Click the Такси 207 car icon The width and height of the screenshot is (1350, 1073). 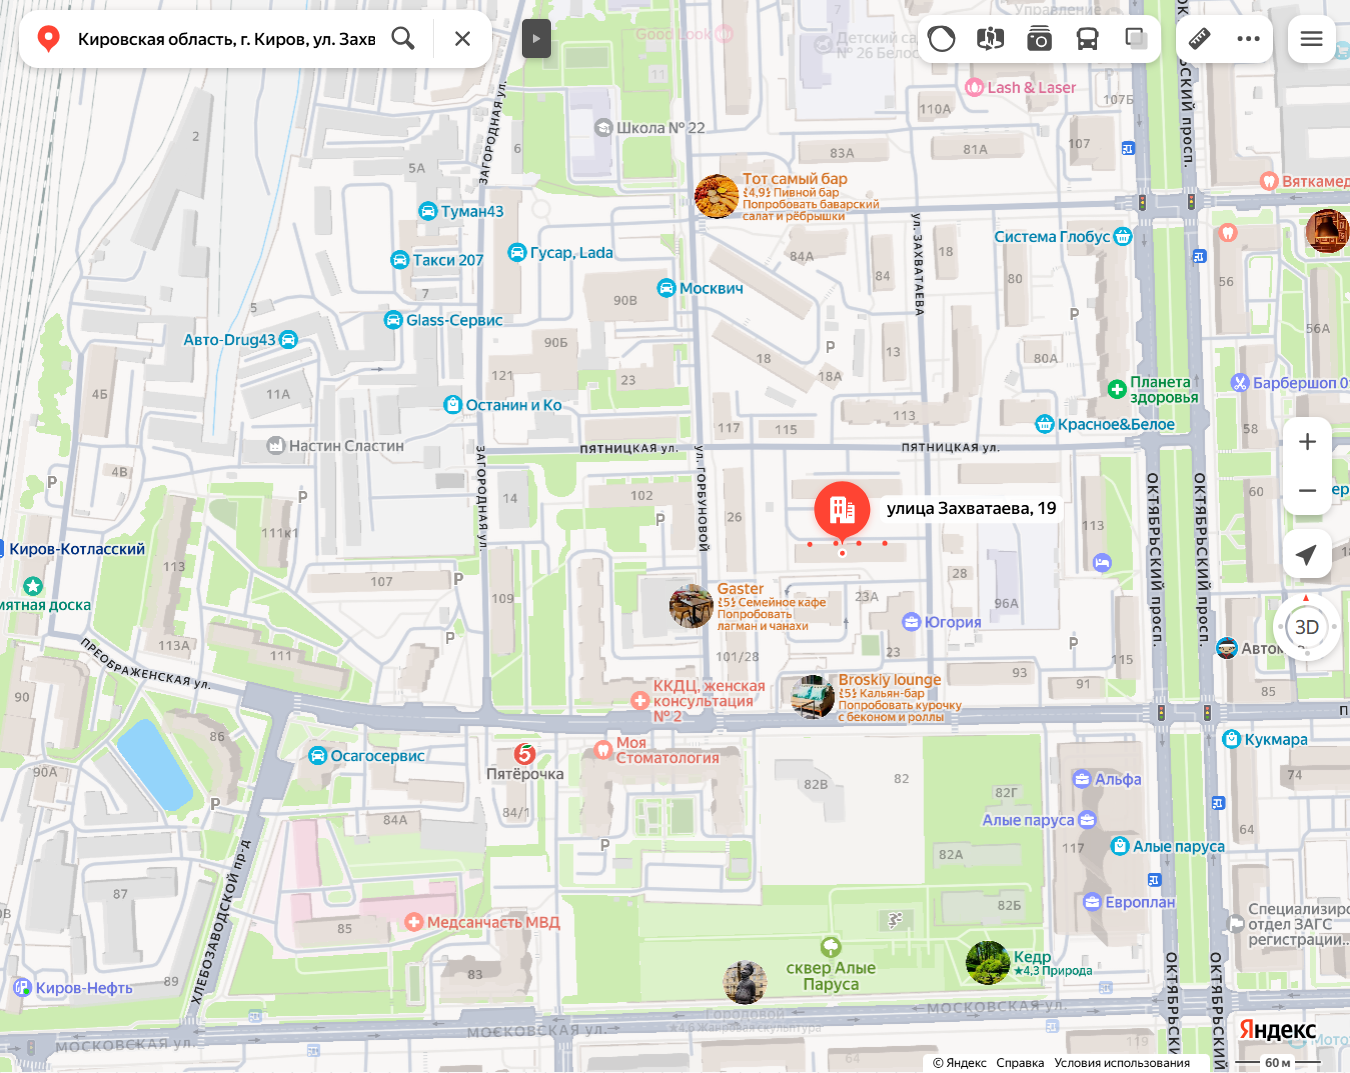click(400, 260)
